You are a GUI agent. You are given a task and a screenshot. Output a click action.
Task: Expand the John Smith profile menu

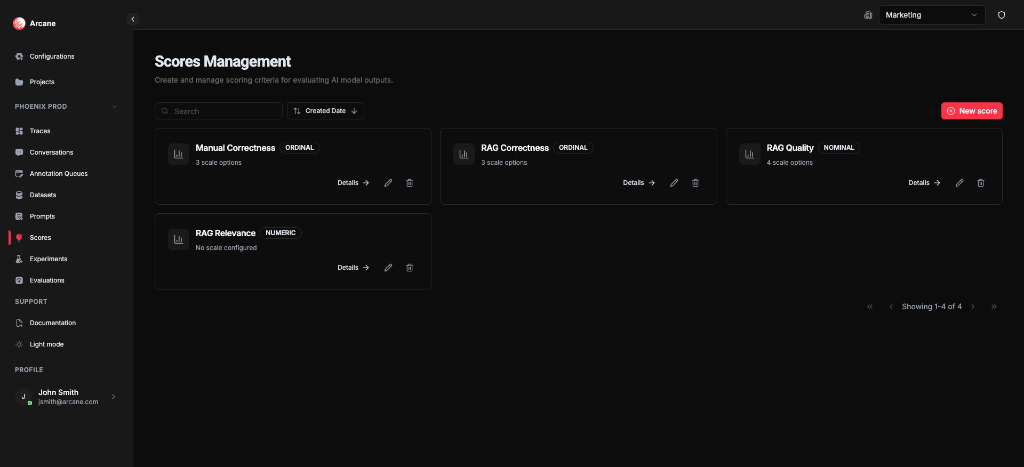113,397
